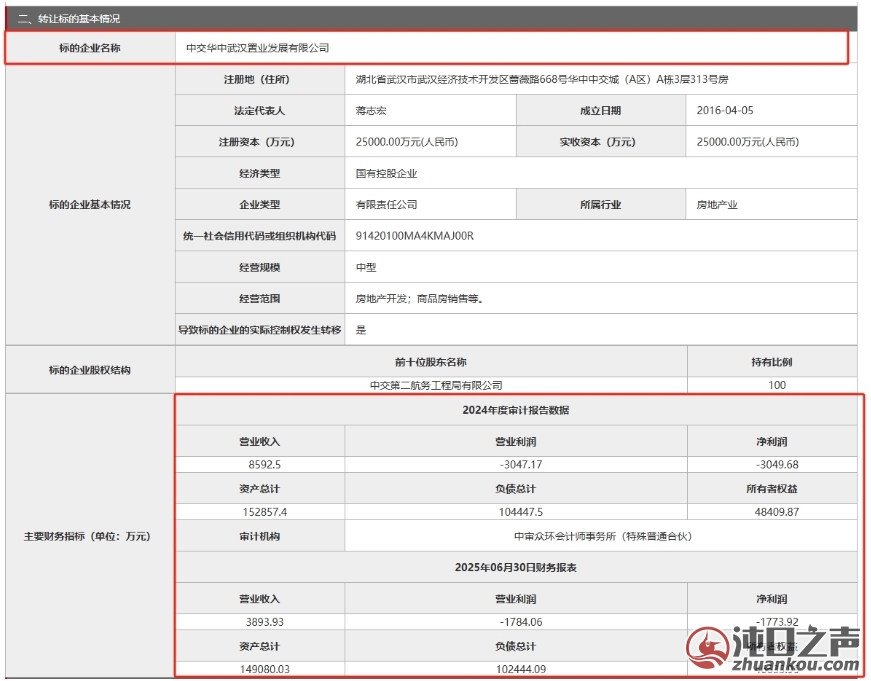This screenshot has height=681, width=871.
Task: Click the 2024年度审计报告数据 heading
Action: (x=516, y=410)
